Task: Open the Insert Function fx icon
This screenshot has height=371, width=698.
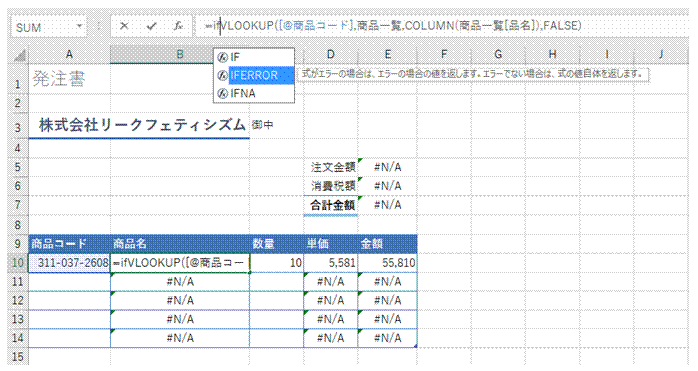Action: click(178, 26)
